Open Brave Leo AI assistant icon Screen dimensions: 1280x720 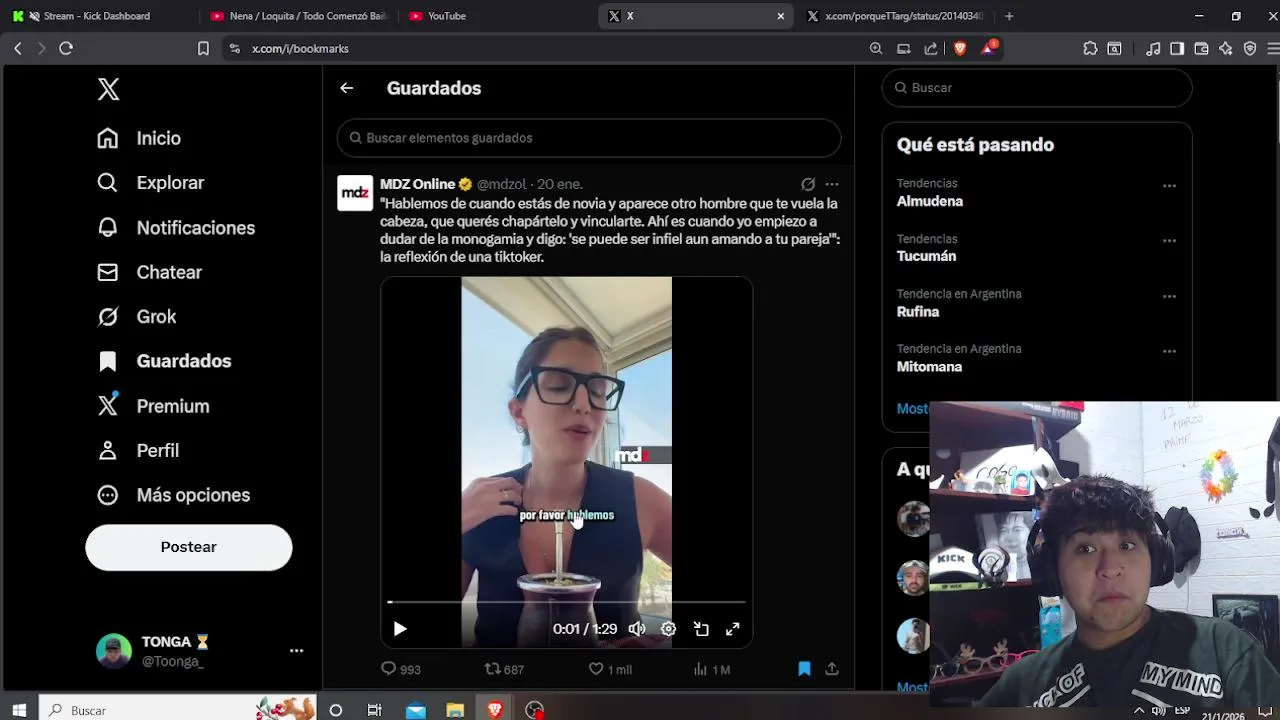pos(1226,48)
